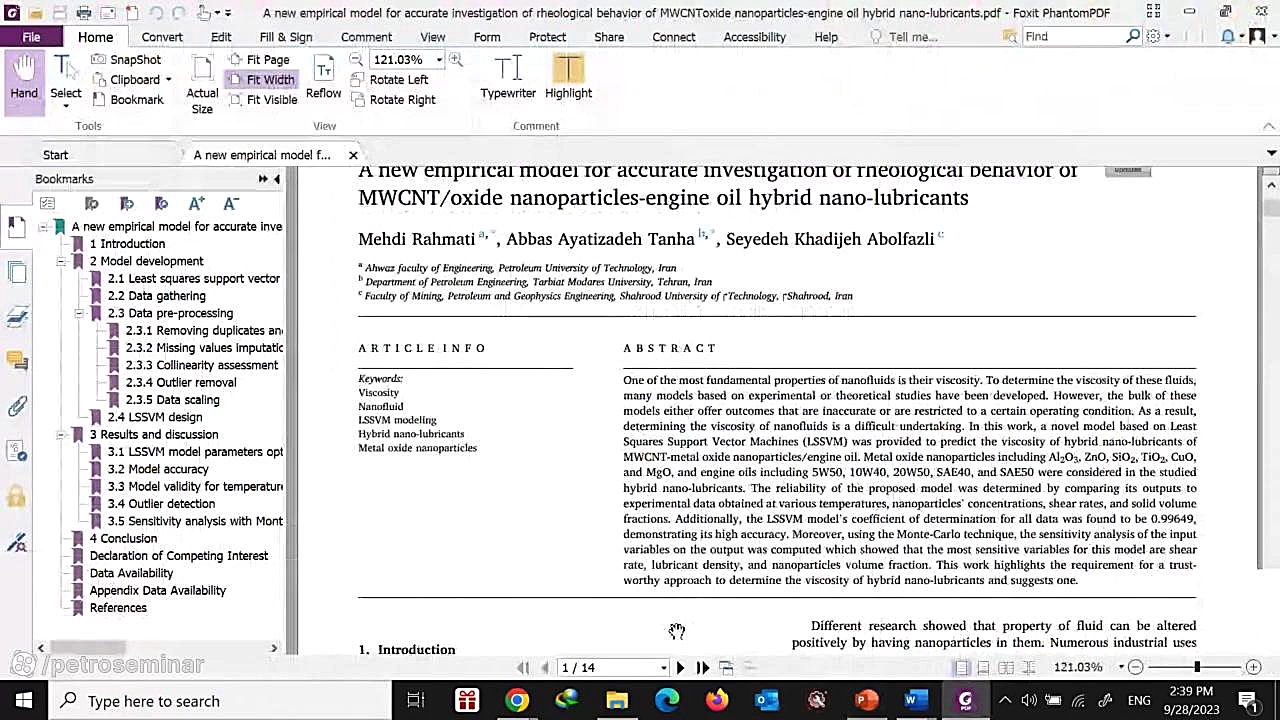This screenshot has height=720, width=1280.
Task: Jump to the References bookmark
Action: pos(118,608)
